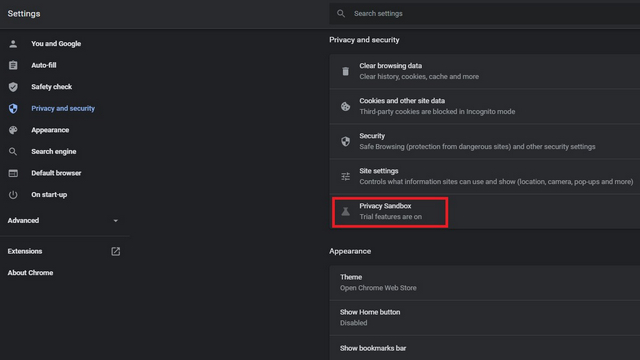Image resolution: width=640 pixels, height=360 pixels.
Task: Click the trash icon for Clear browsing data
Action: 345,71
